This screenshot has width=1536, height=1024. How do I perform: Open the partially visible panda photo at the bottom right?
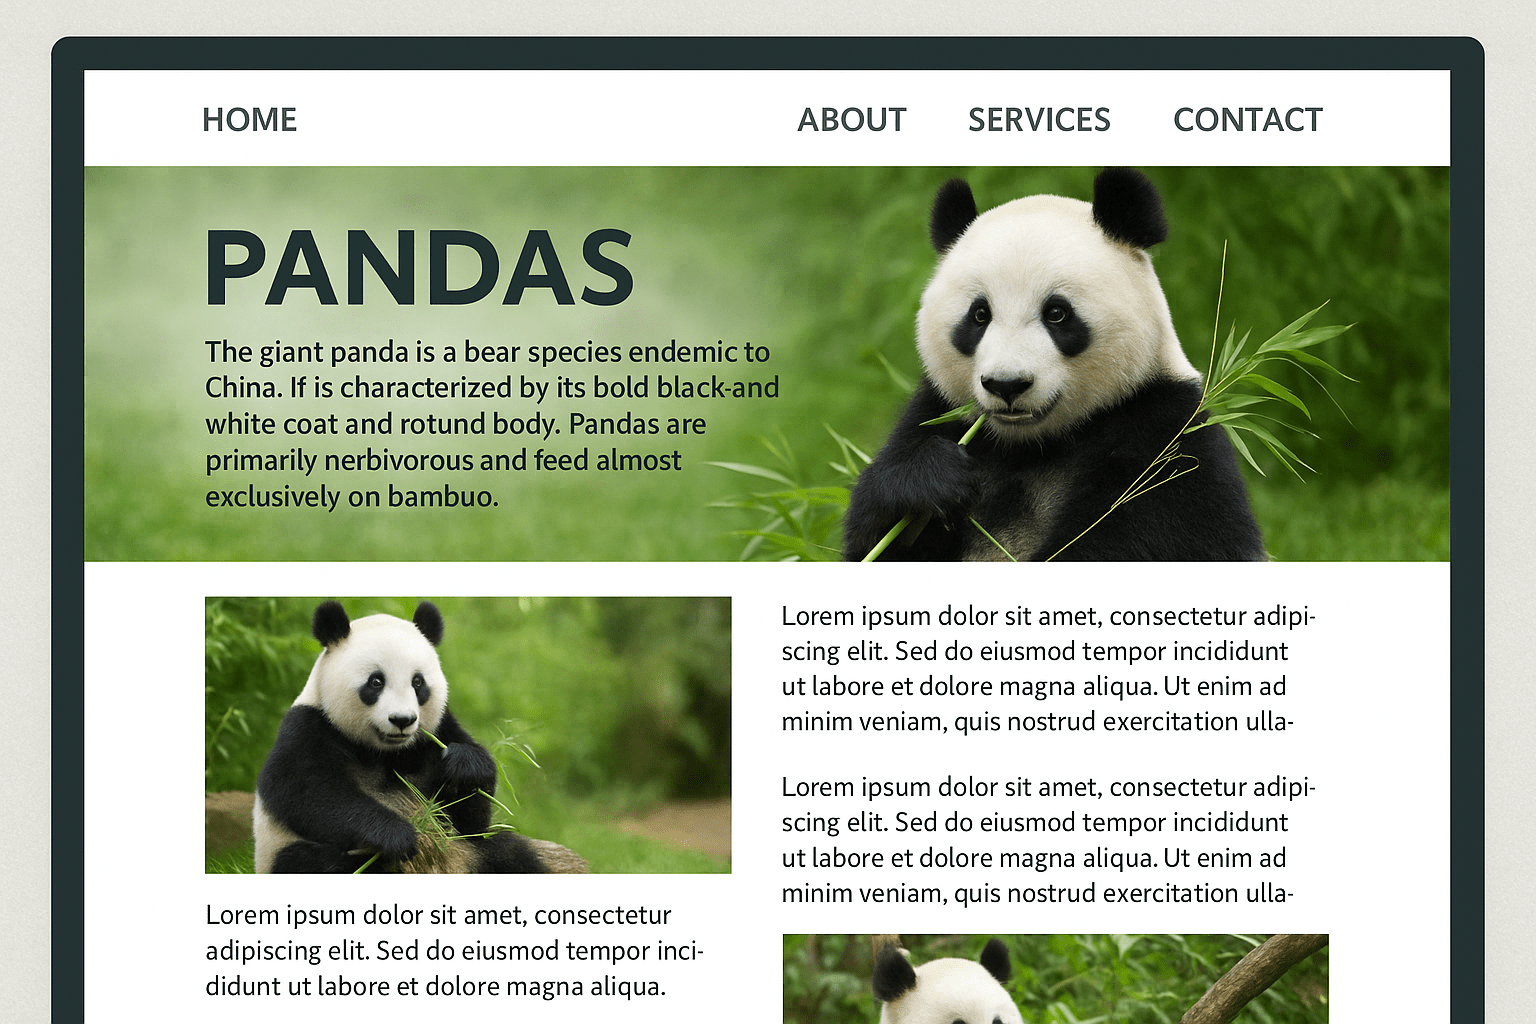pyautogui.click(x=1055, y=979)
